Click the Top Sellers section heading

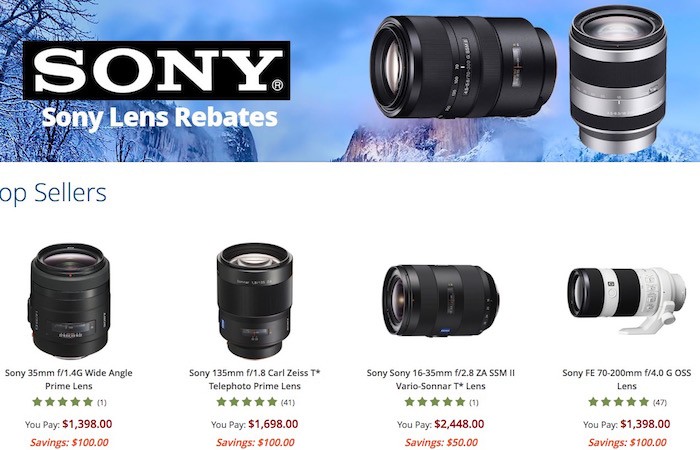point(53,193)
